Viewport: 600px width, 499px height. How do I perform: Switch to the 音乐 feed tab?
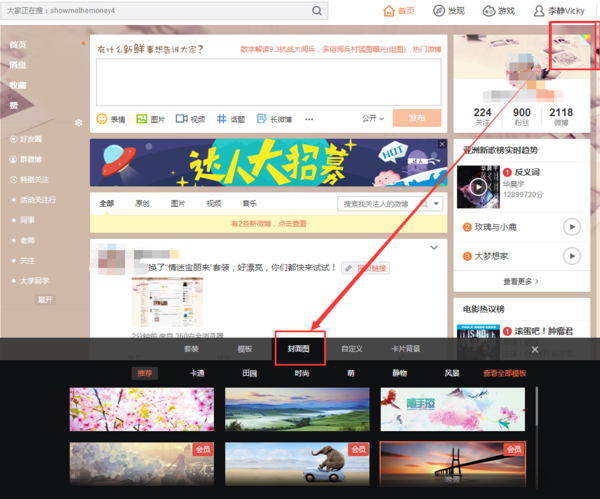[249, 203]
